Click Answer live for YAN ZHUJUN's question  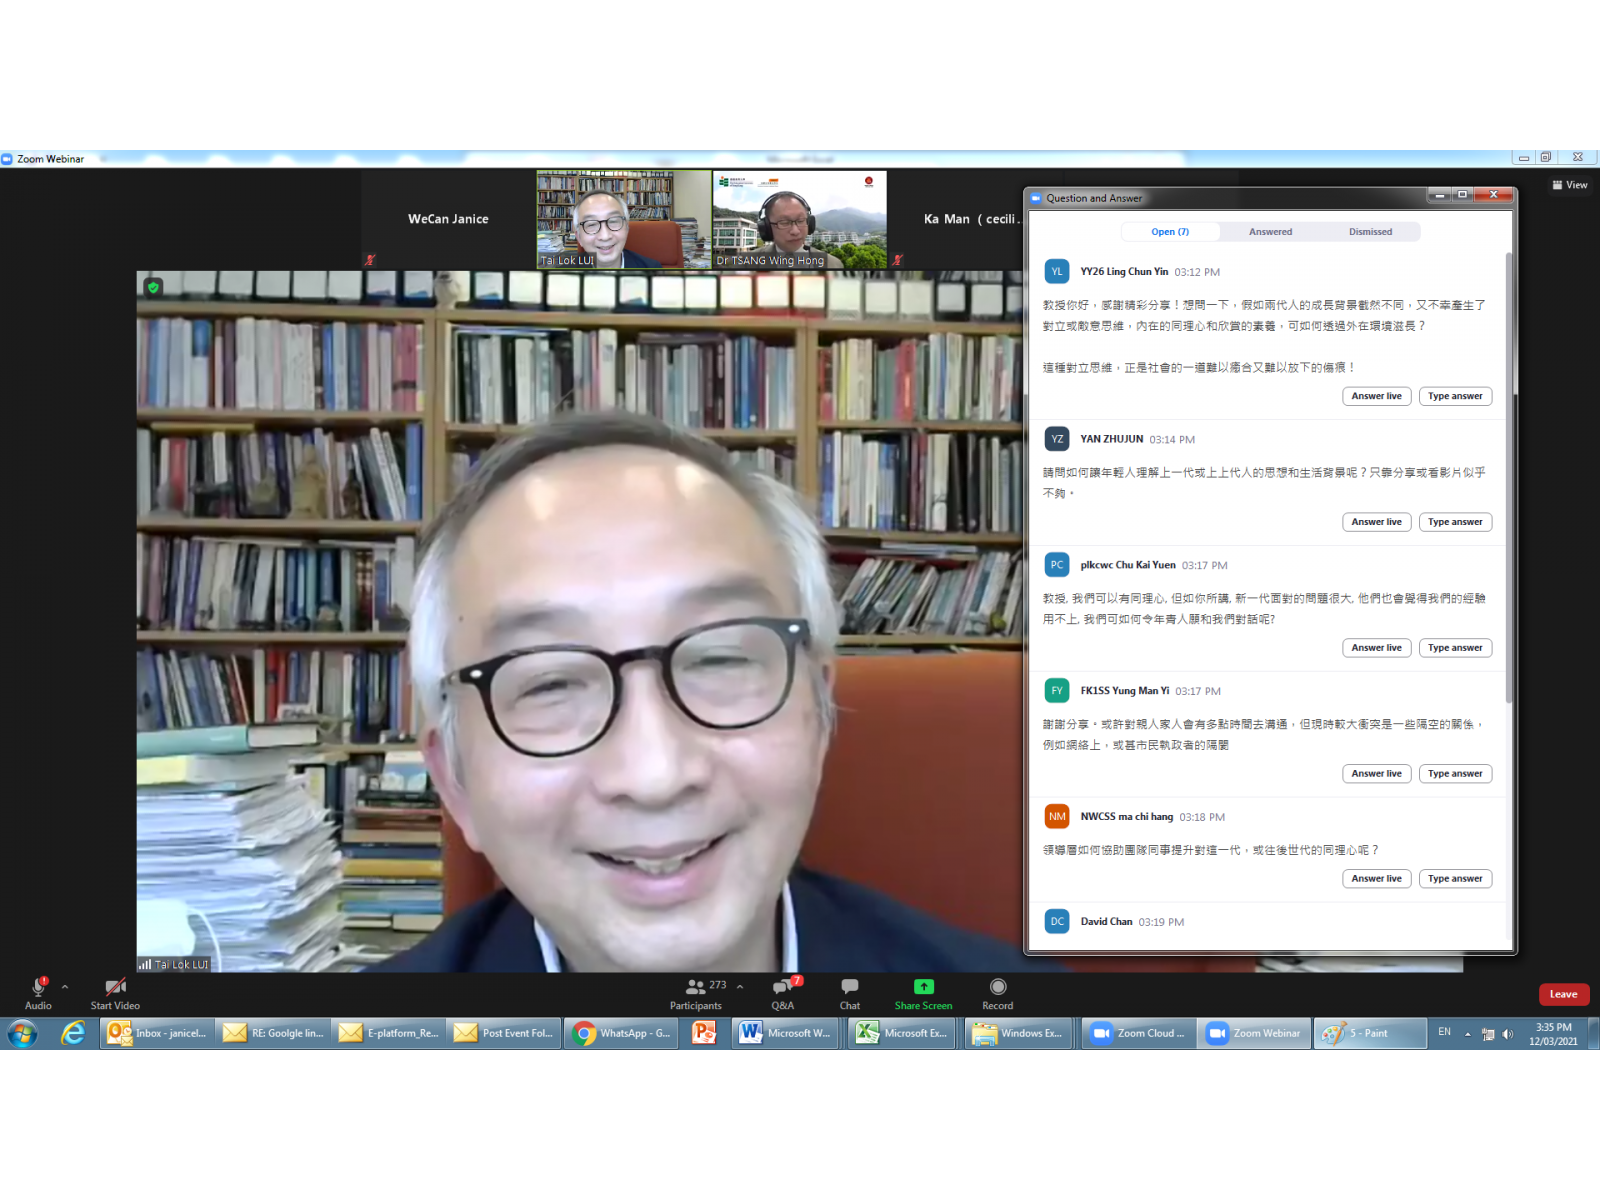1376,522
